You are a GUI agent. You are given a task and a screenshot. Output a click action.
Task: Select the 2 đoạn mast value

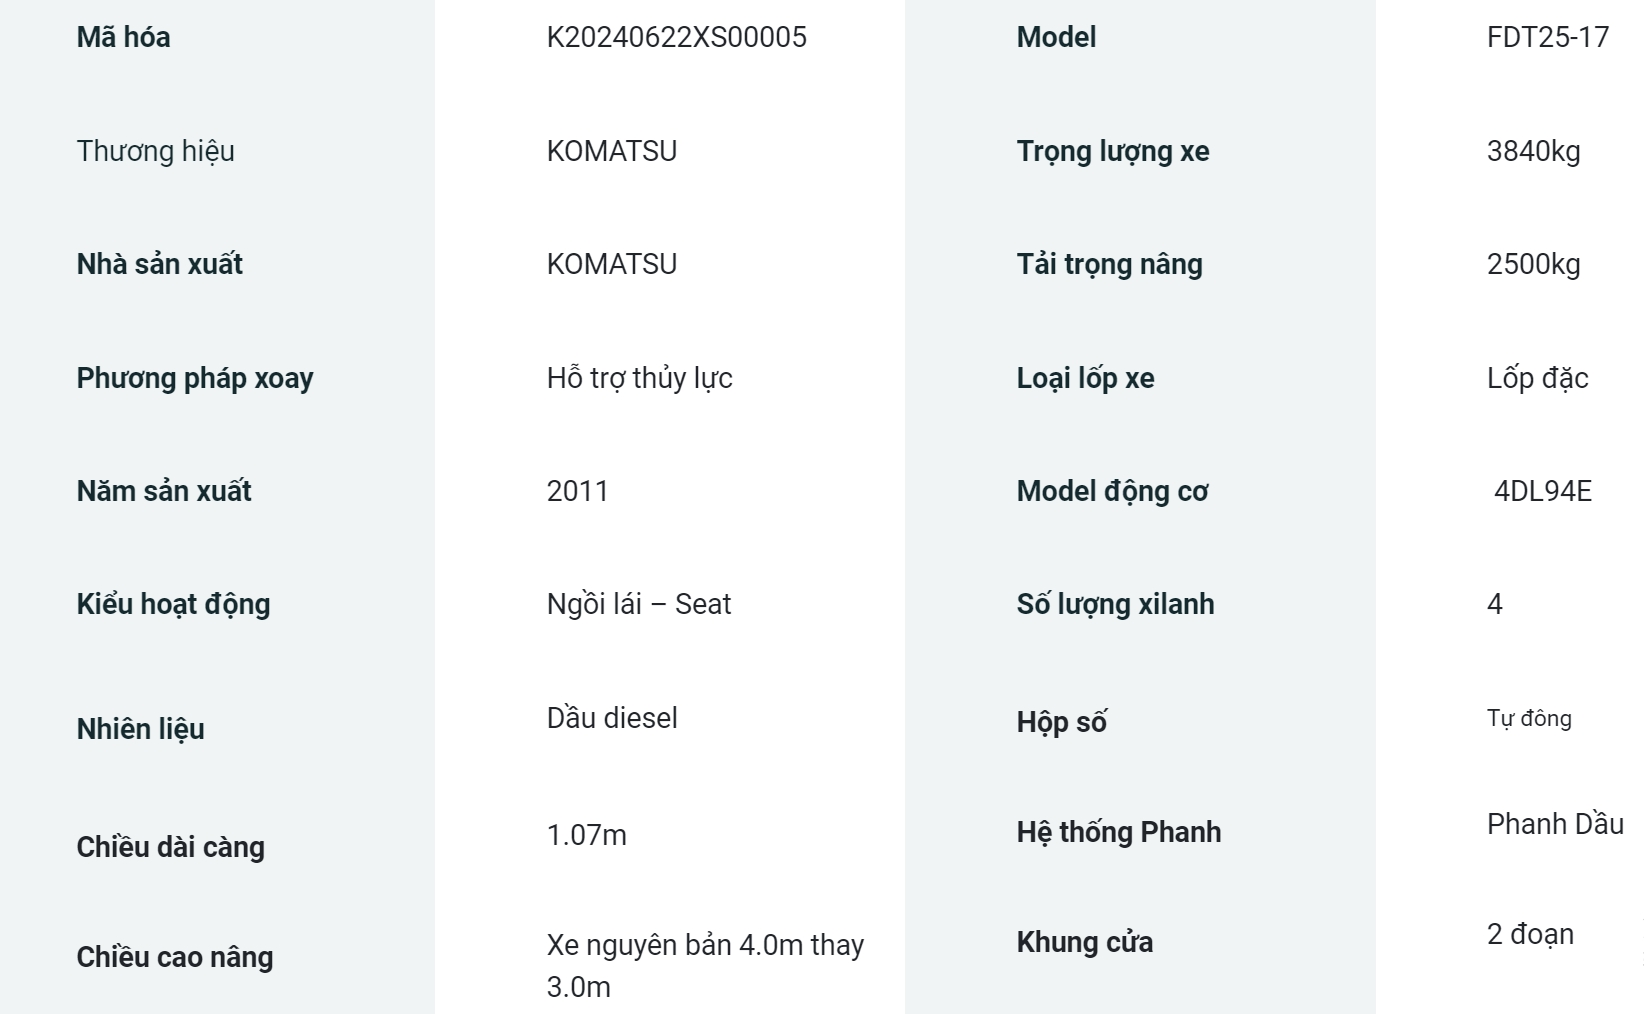(x=1530, y=934)
